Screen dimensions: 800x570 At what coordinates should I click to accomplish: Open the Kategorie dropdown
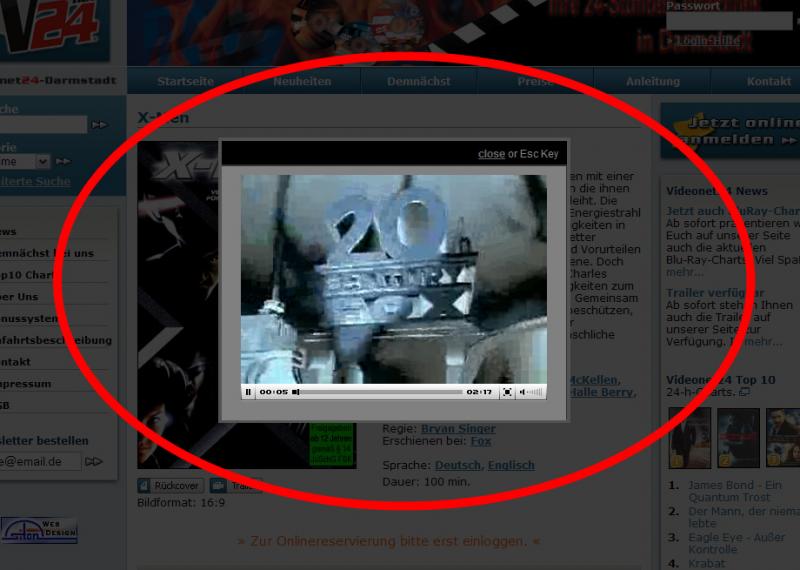tap(25, 162)
